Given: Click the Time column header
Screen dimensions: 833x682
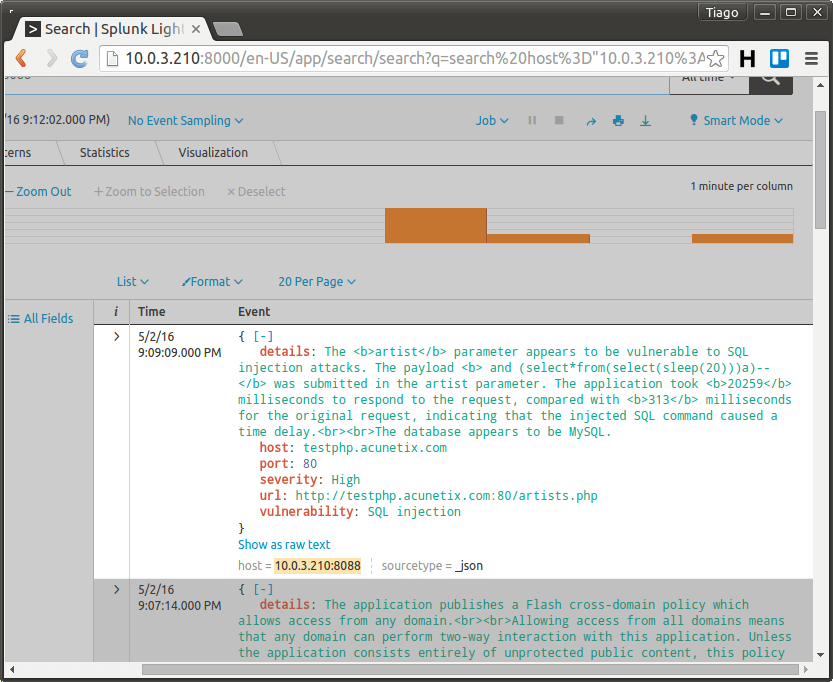Looking at the screenshot, I should click(x=151, y=312).
